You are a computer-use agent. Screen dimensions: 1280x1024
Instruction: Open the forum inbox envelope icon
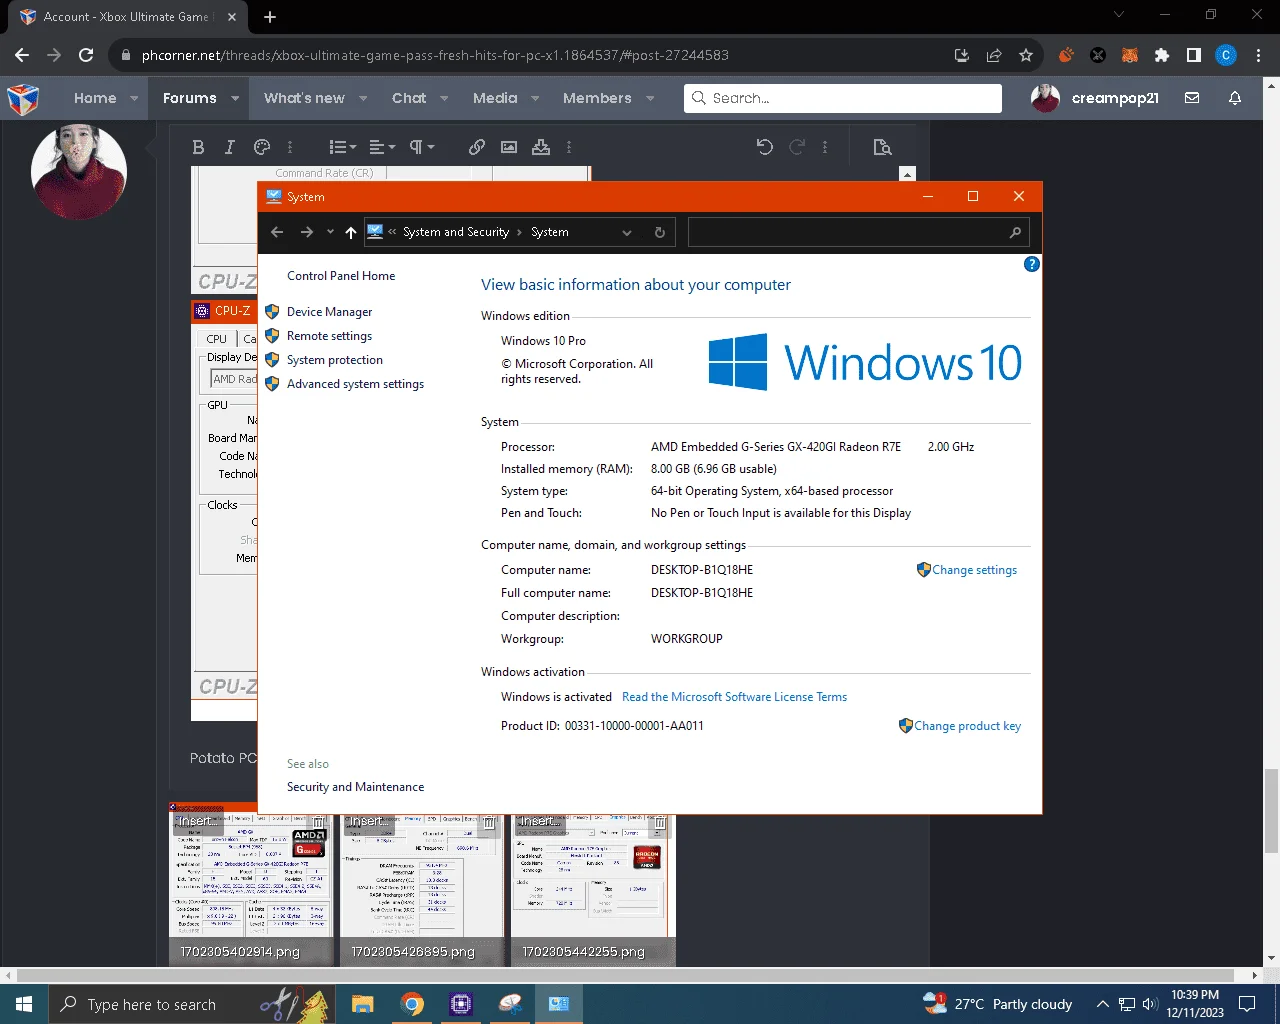(x=1192, y=98)
